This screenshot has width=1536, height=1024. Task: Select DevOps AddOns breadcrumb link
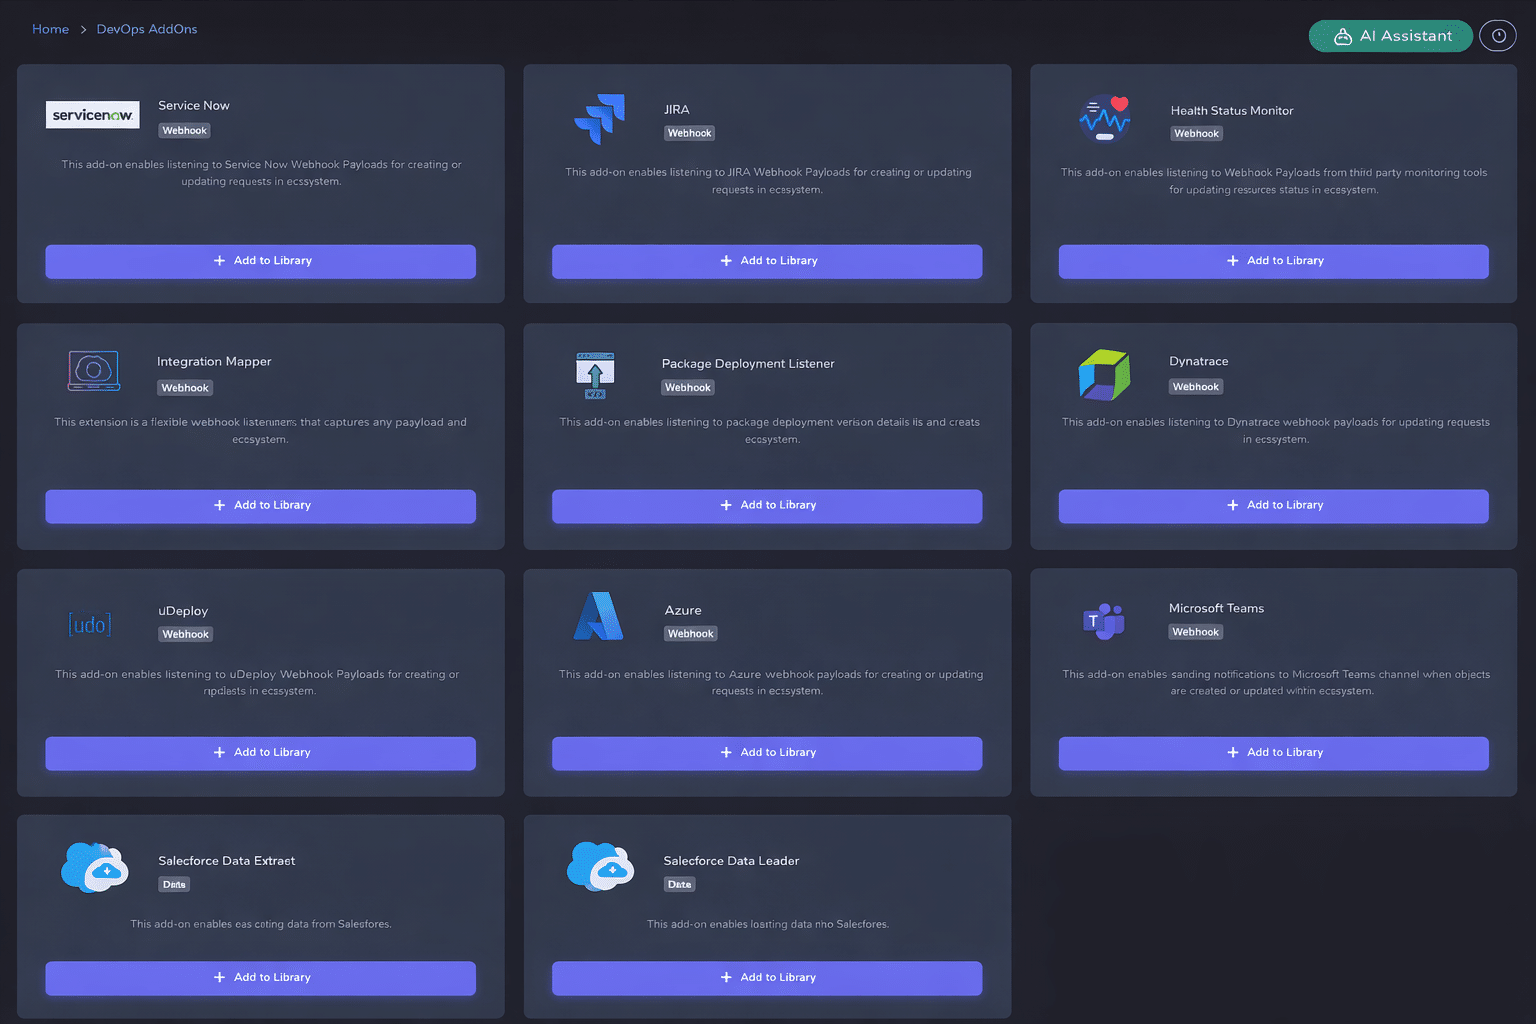(147, 29)
